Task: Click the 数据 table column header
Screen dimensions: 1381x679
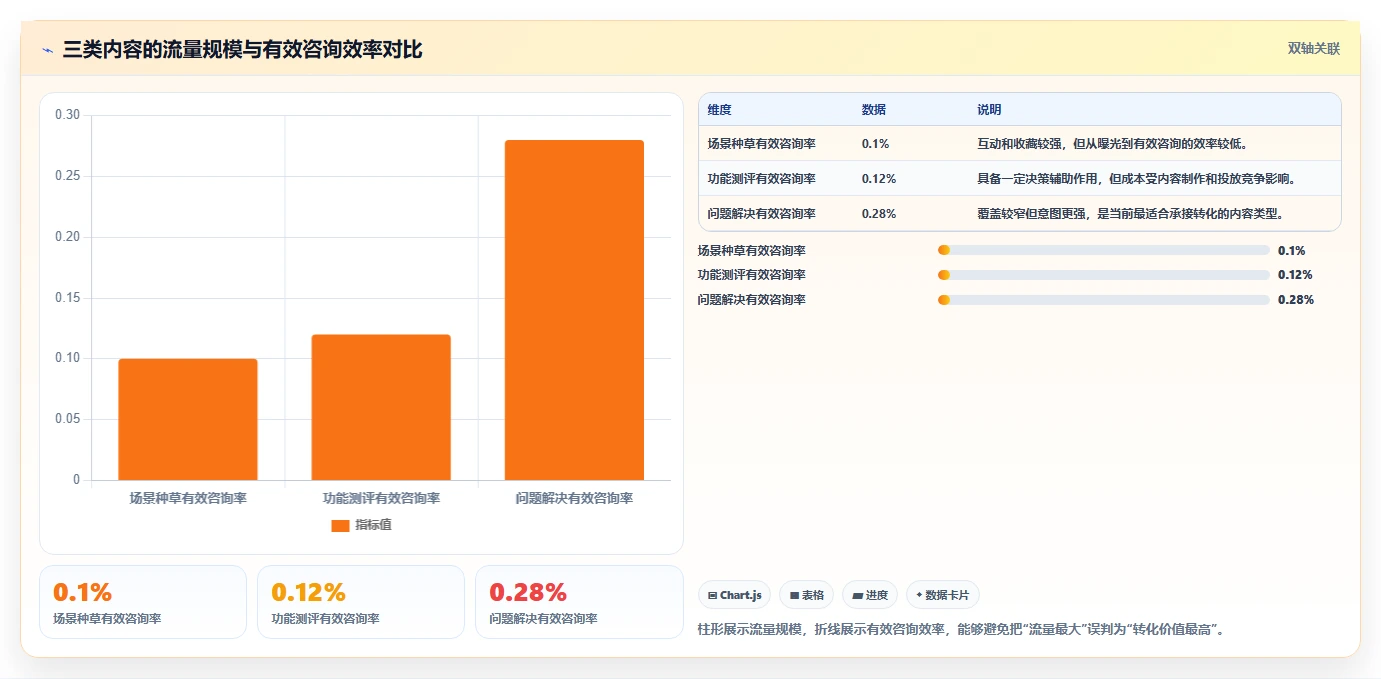Action: coord(874,110)
